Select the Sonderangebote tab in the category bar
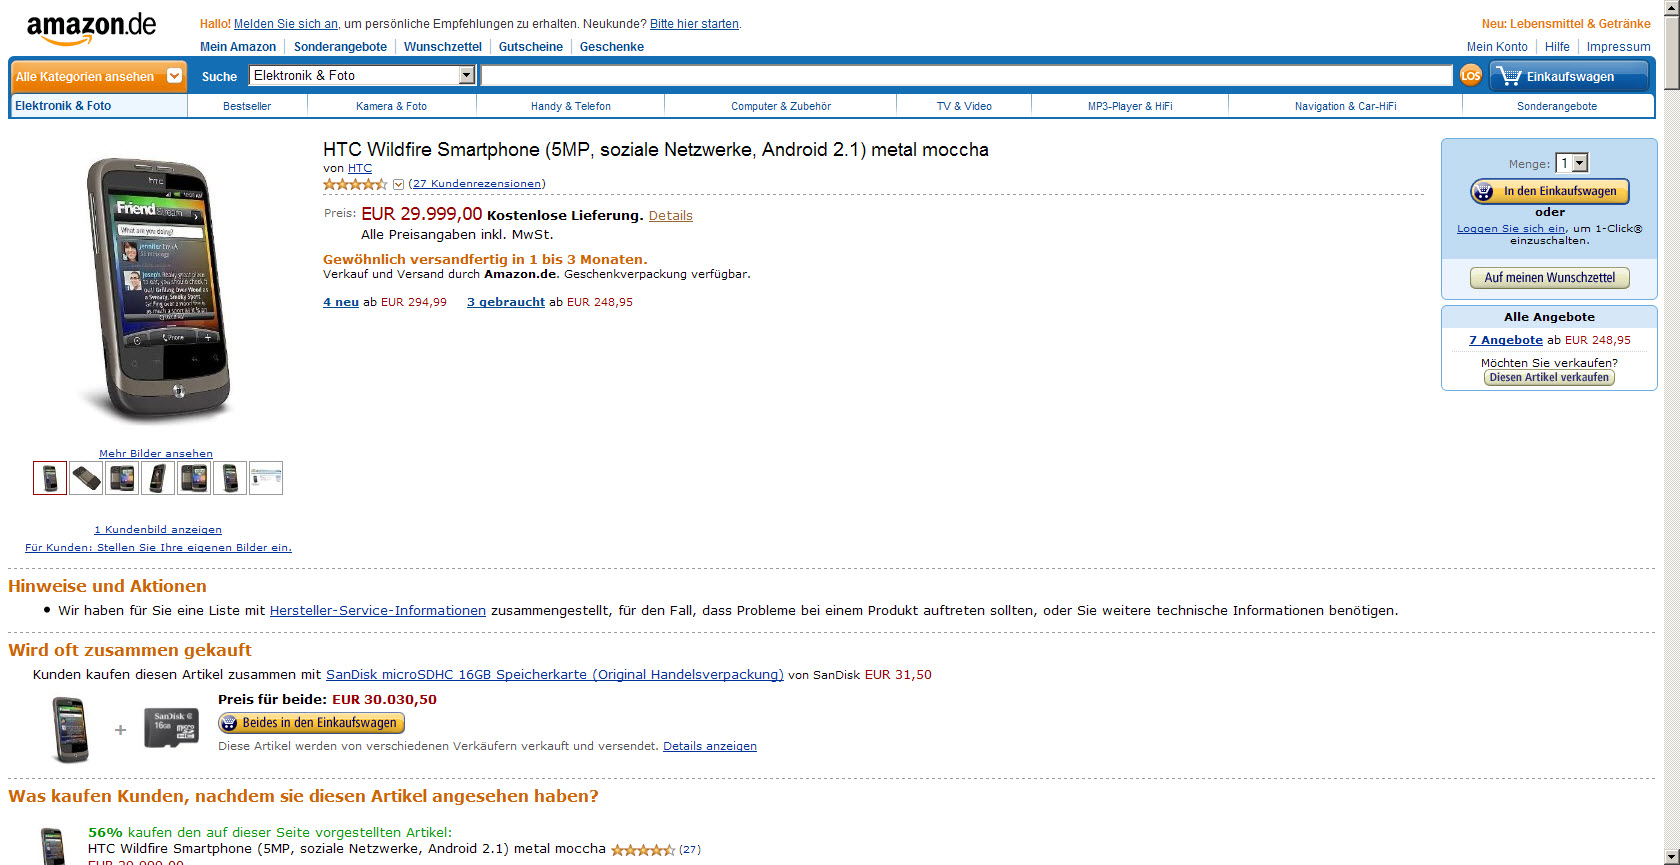Viewport: 1680px width, 865px height. coord(1557,106)
